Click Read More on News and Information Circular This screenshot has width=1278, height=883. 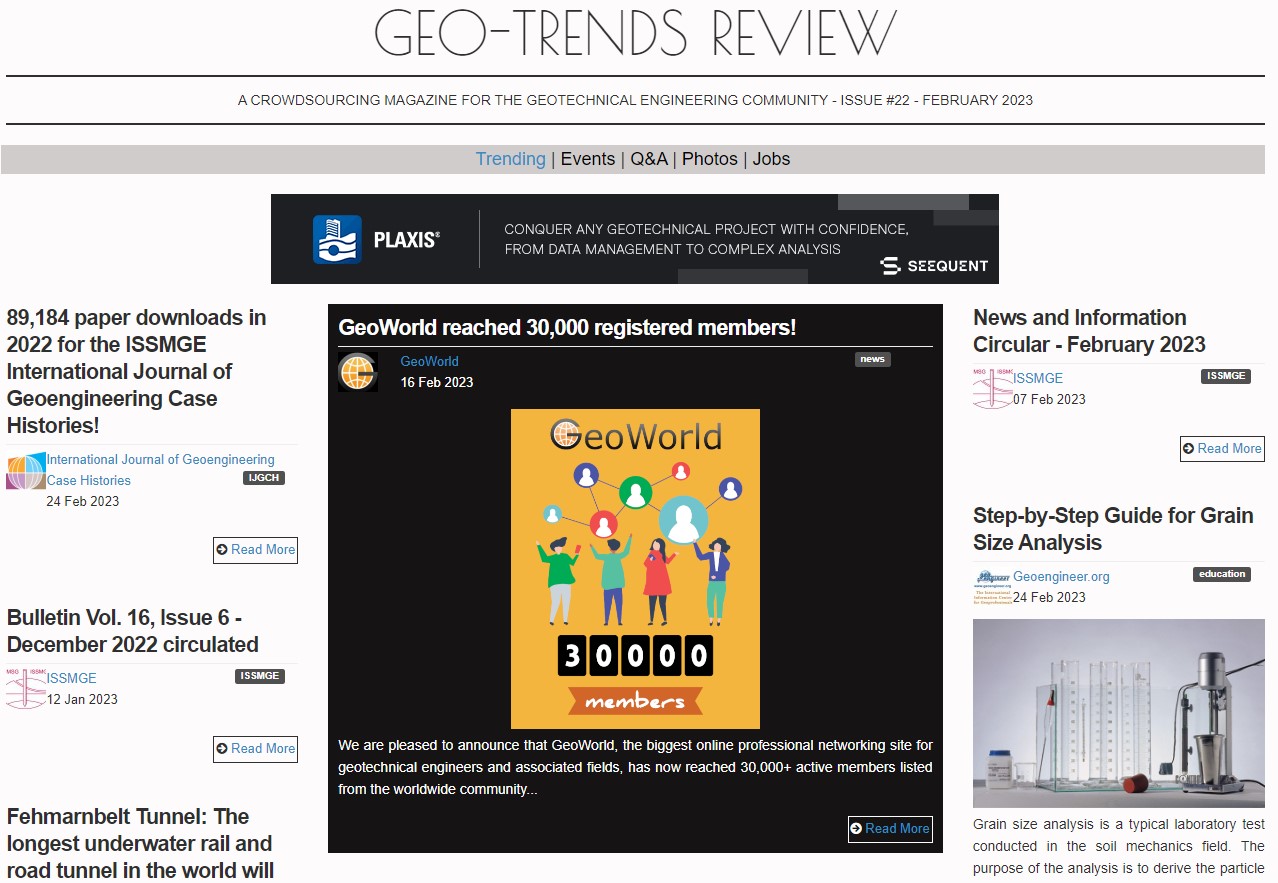(1222, 449)
